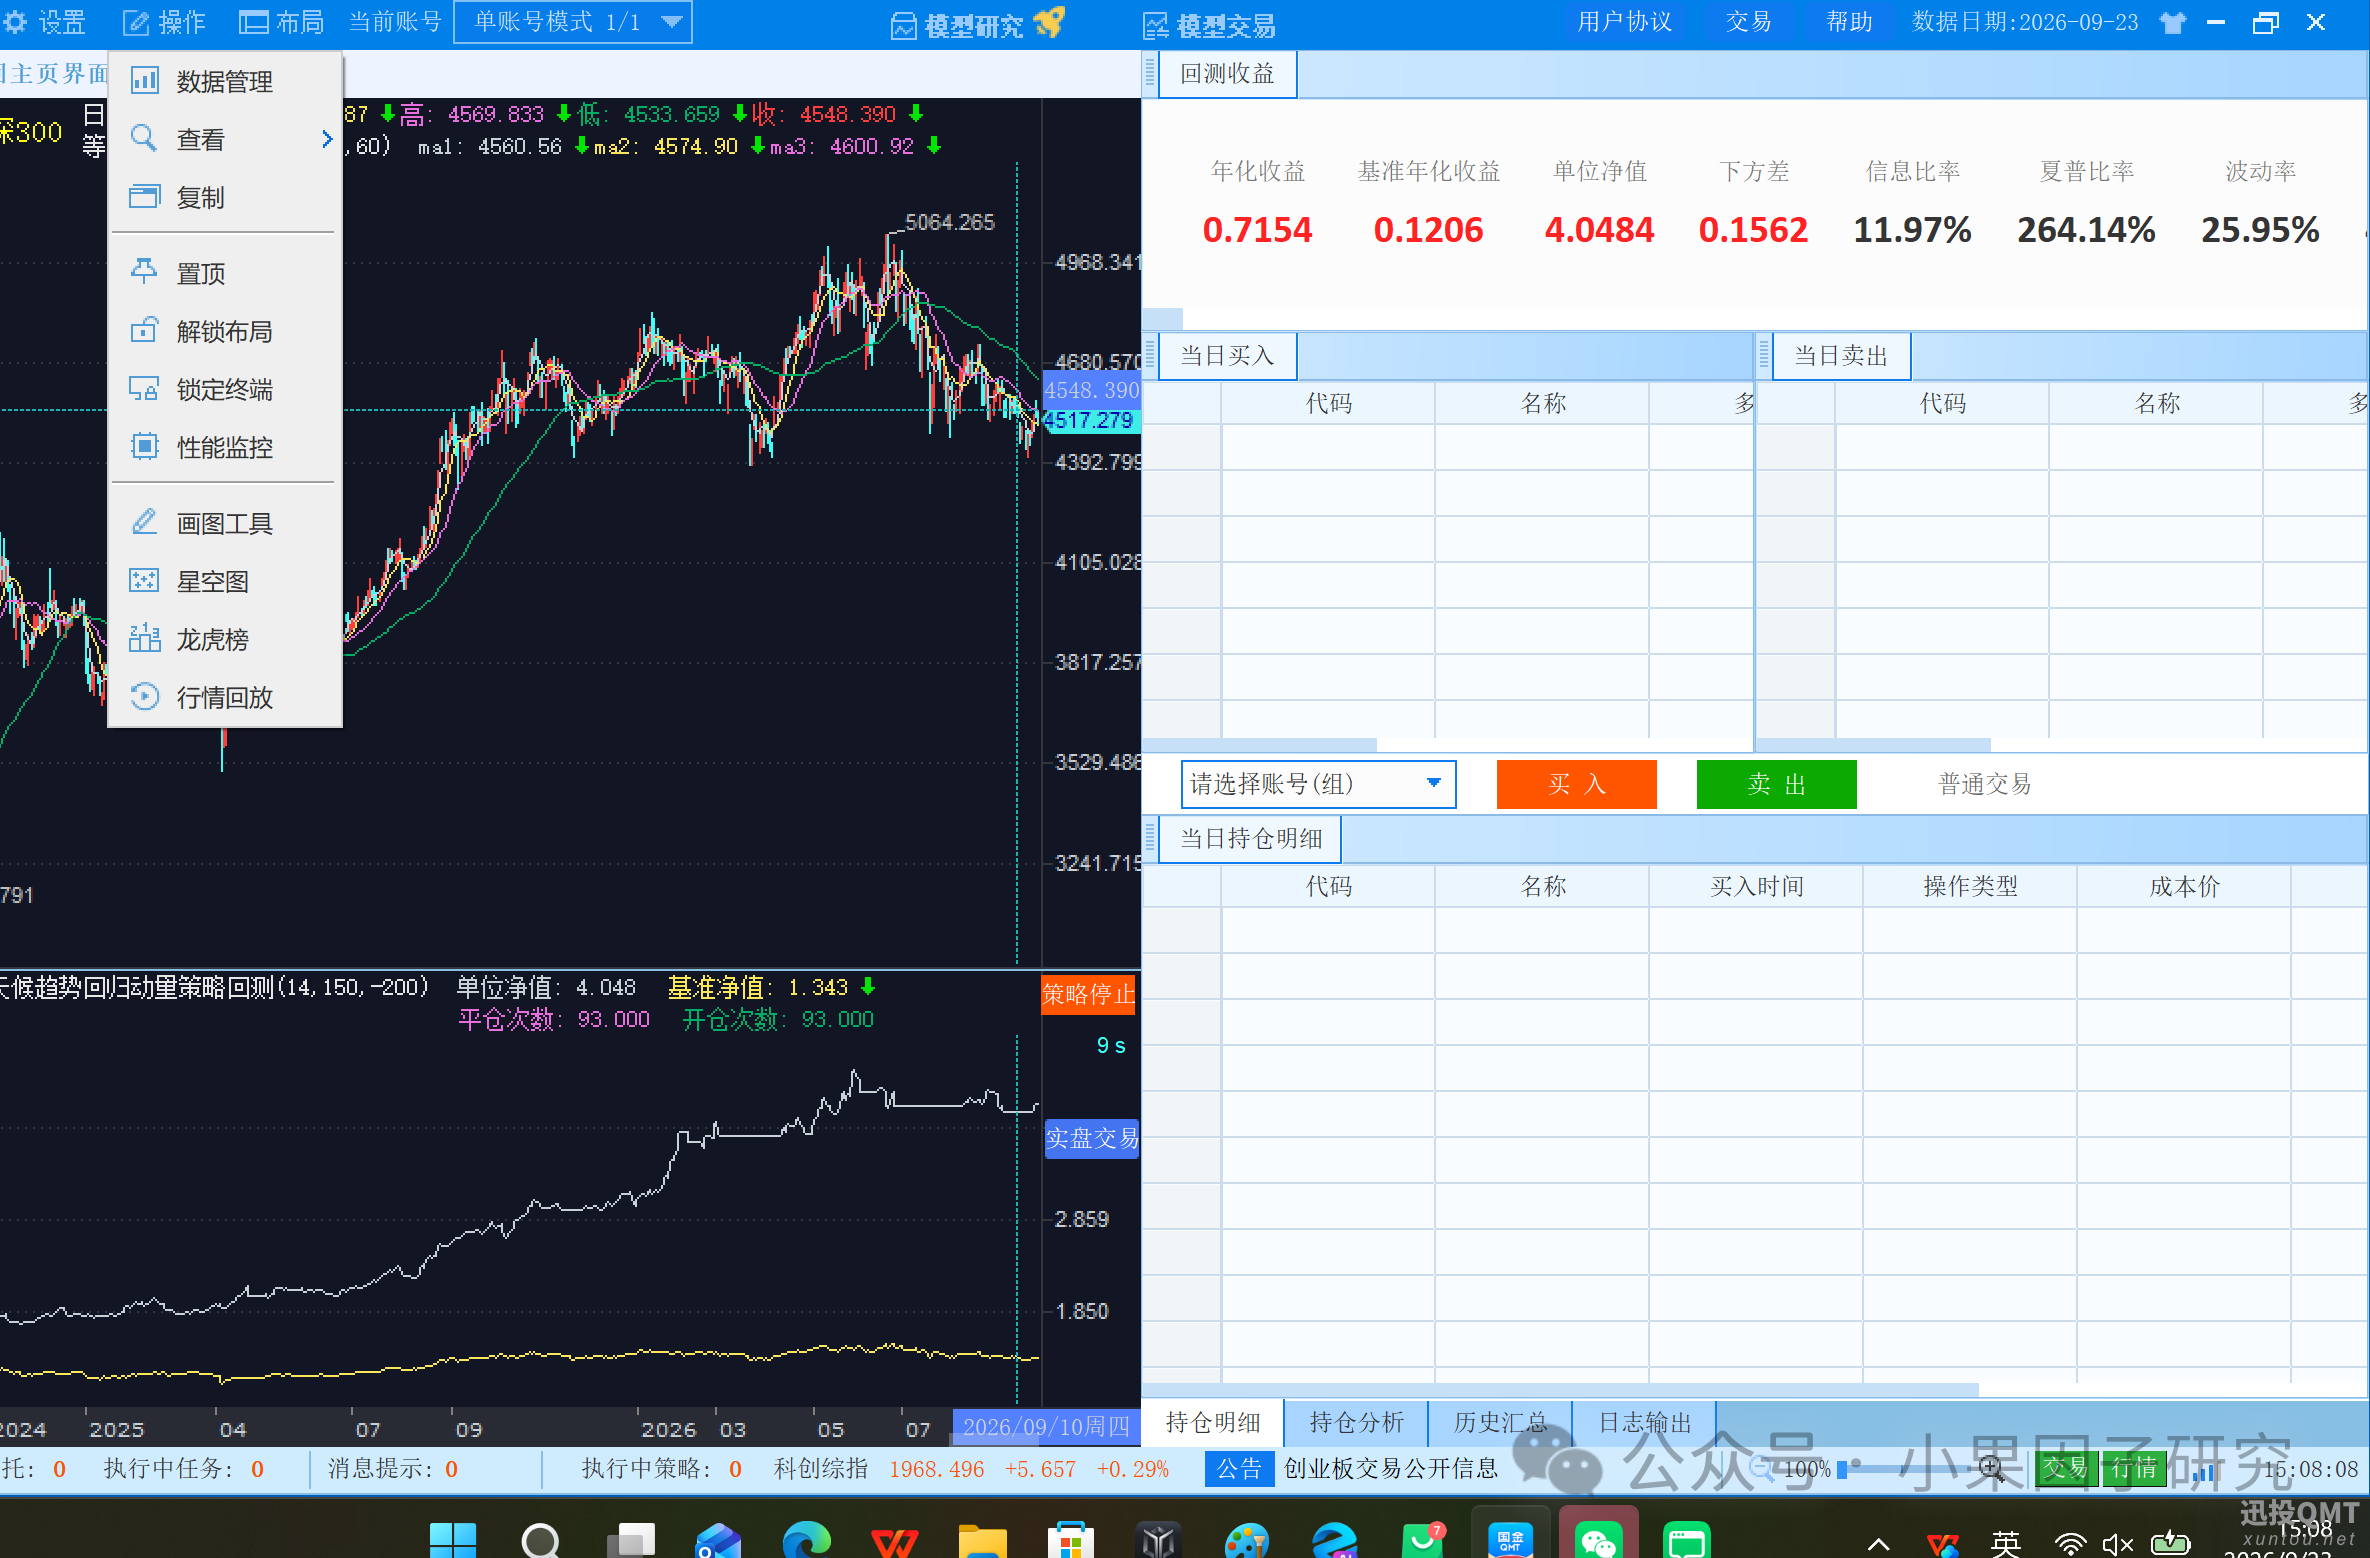Open File Explorer from the taskbar
Image resolution: width=2370 pixels, height=1558 pixels.
point(982,1541)
